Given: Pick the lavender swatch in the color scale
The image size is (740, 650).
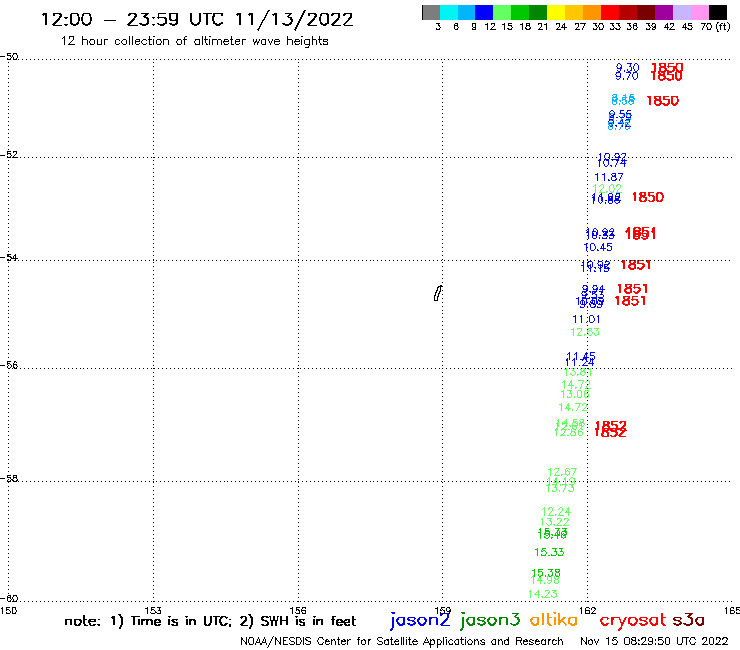Looking at the screenshot, I should point(682,12).
